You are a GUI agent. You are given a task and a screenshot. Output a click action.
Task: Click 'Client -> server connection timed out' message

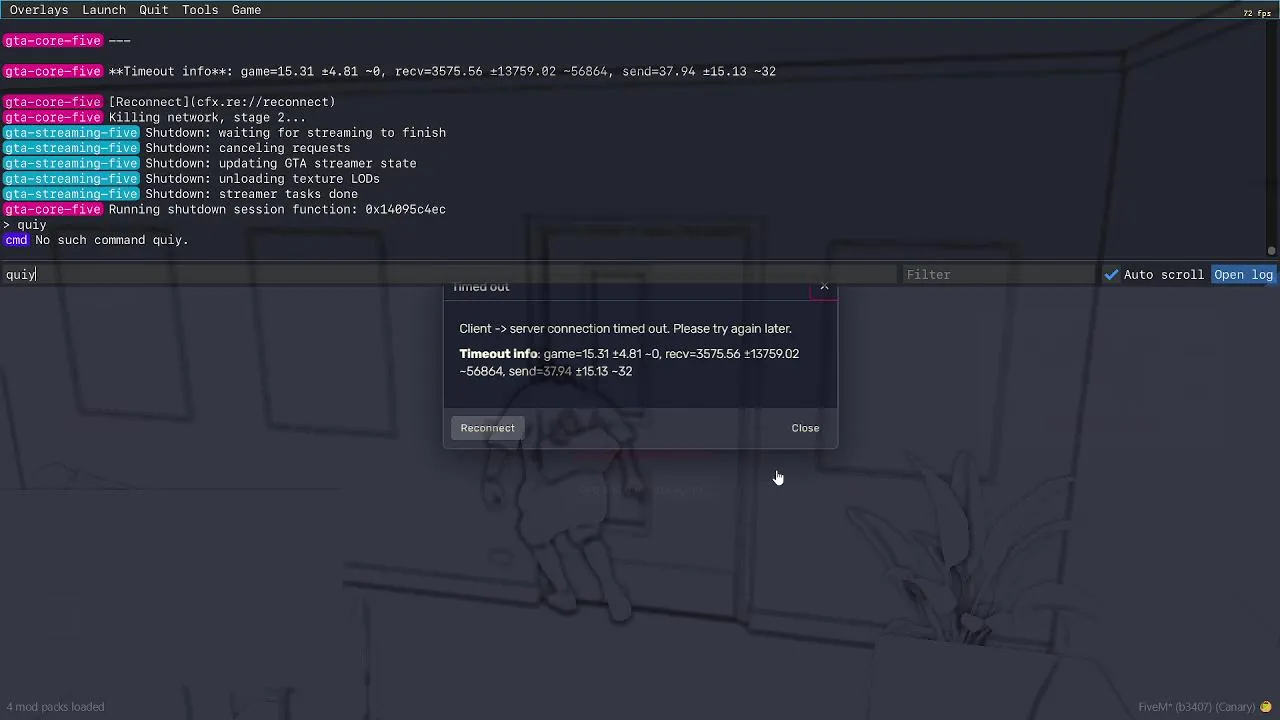(625, 329)
